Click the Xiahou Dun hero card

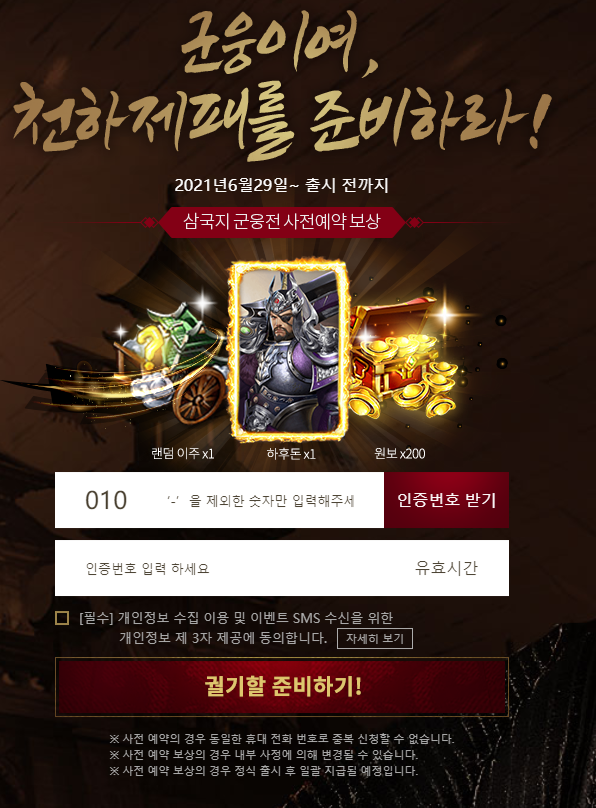tap(290, 351)
